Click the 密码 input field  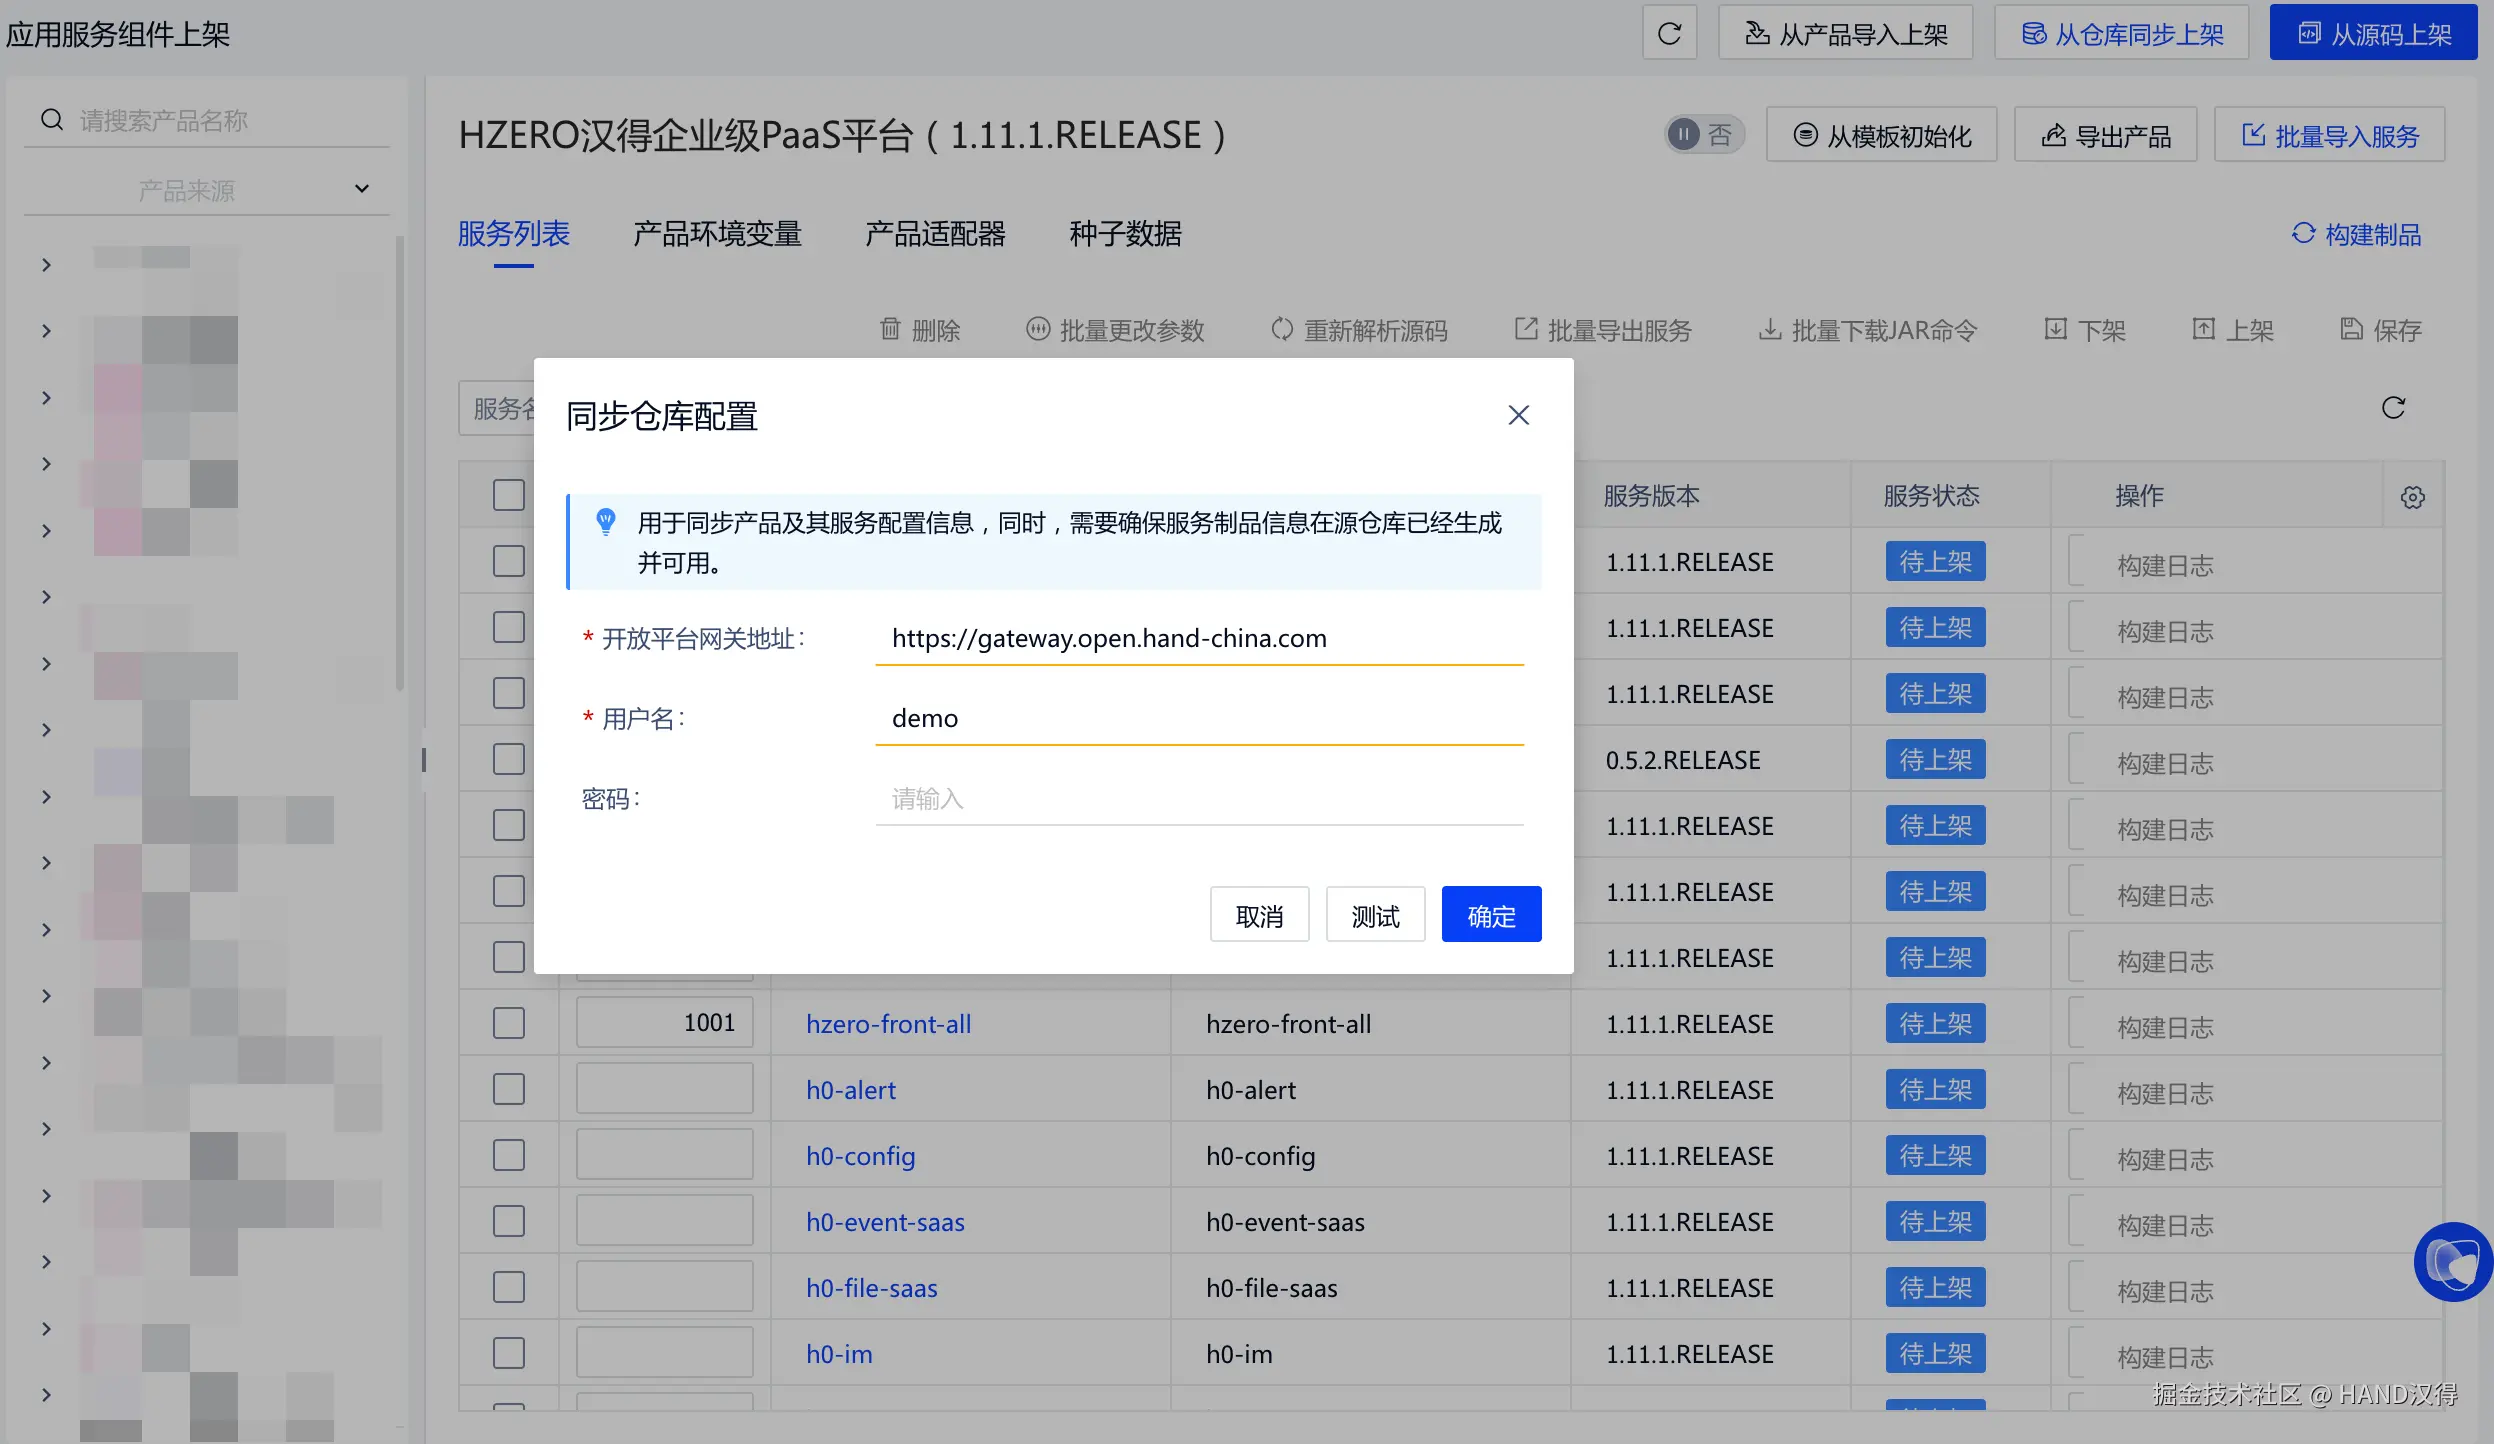click(1198, 799)
